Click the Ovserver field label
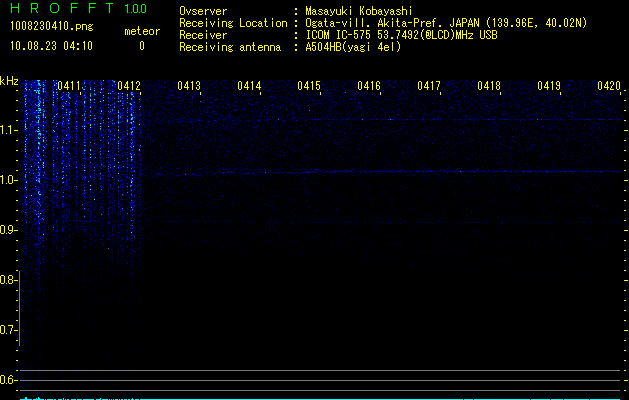 tap(203, 11)
